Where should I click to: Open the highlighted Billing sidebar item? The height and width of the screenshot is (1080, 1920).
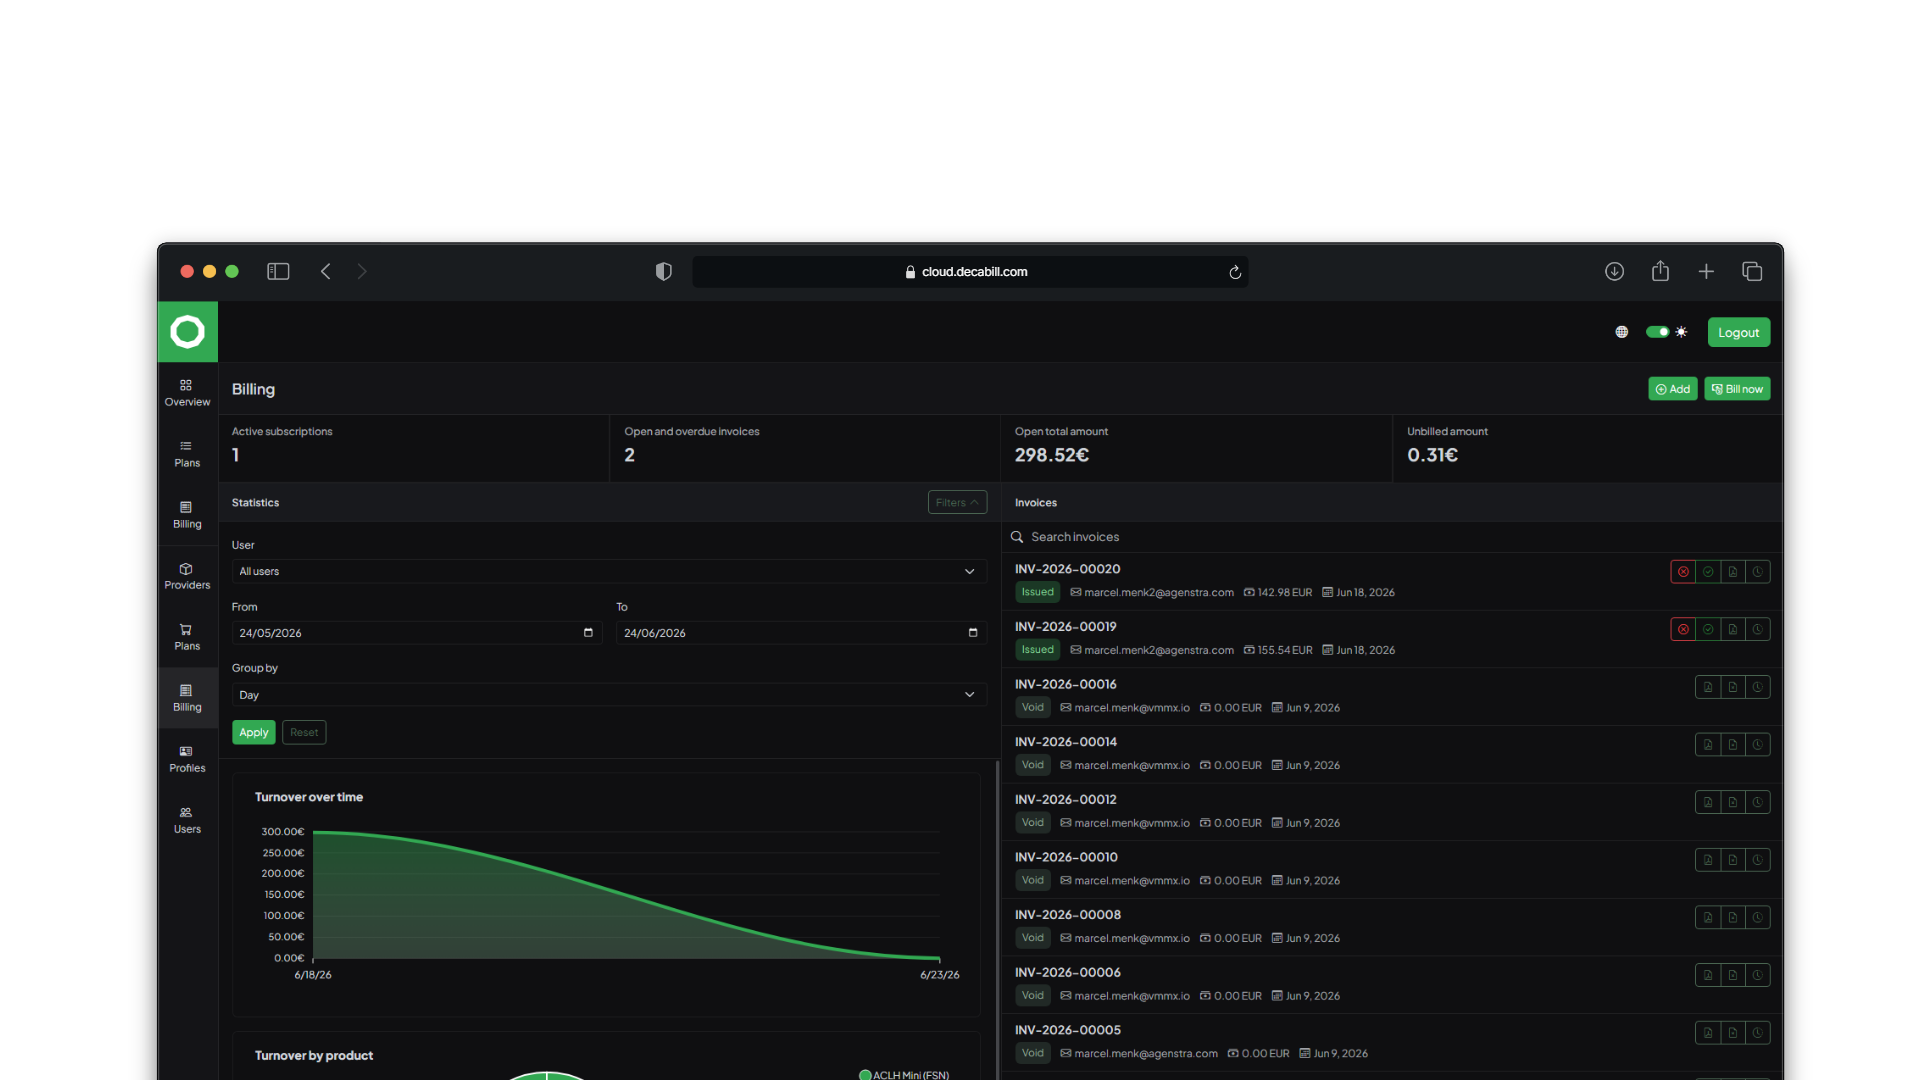187,698
